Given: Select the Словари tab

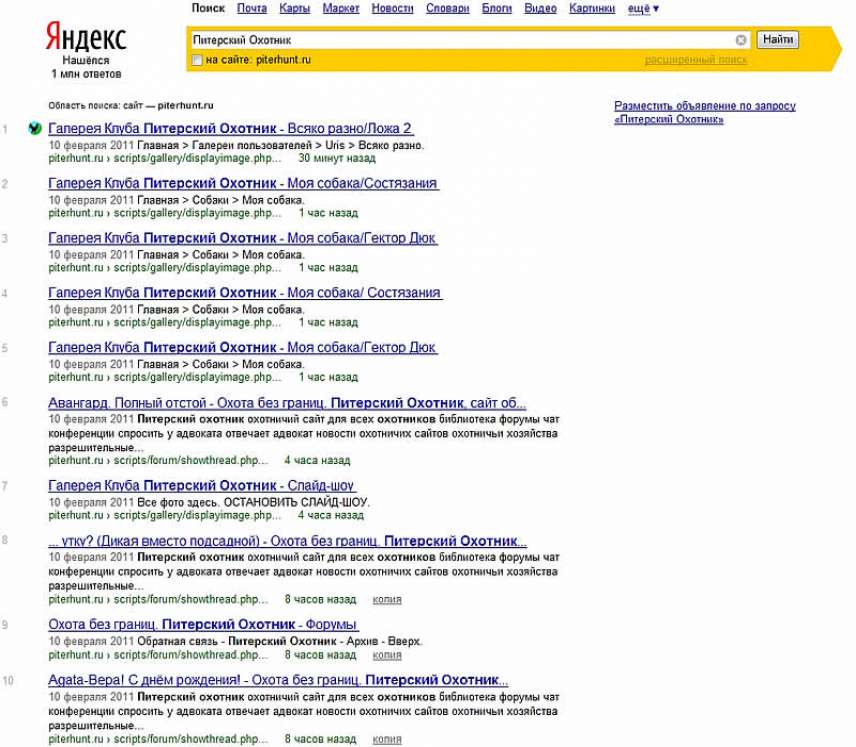Looking at the screenshot, I should coord(447,8).
